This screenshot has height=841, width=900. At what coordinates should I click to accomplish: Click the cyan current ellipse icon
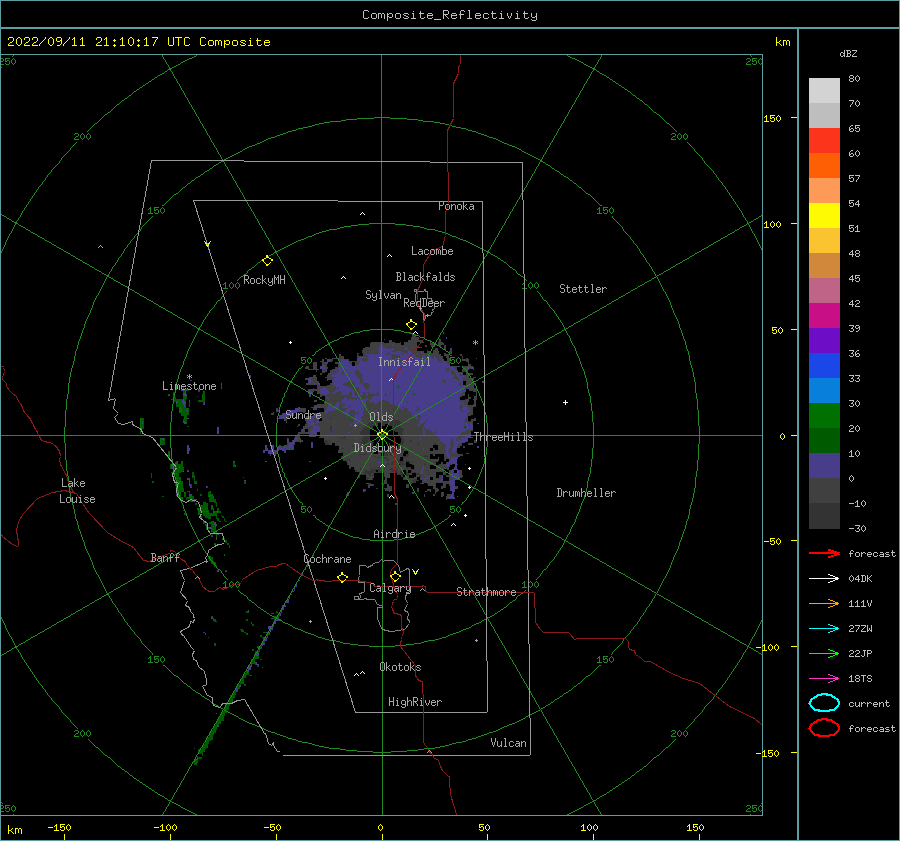824,703
